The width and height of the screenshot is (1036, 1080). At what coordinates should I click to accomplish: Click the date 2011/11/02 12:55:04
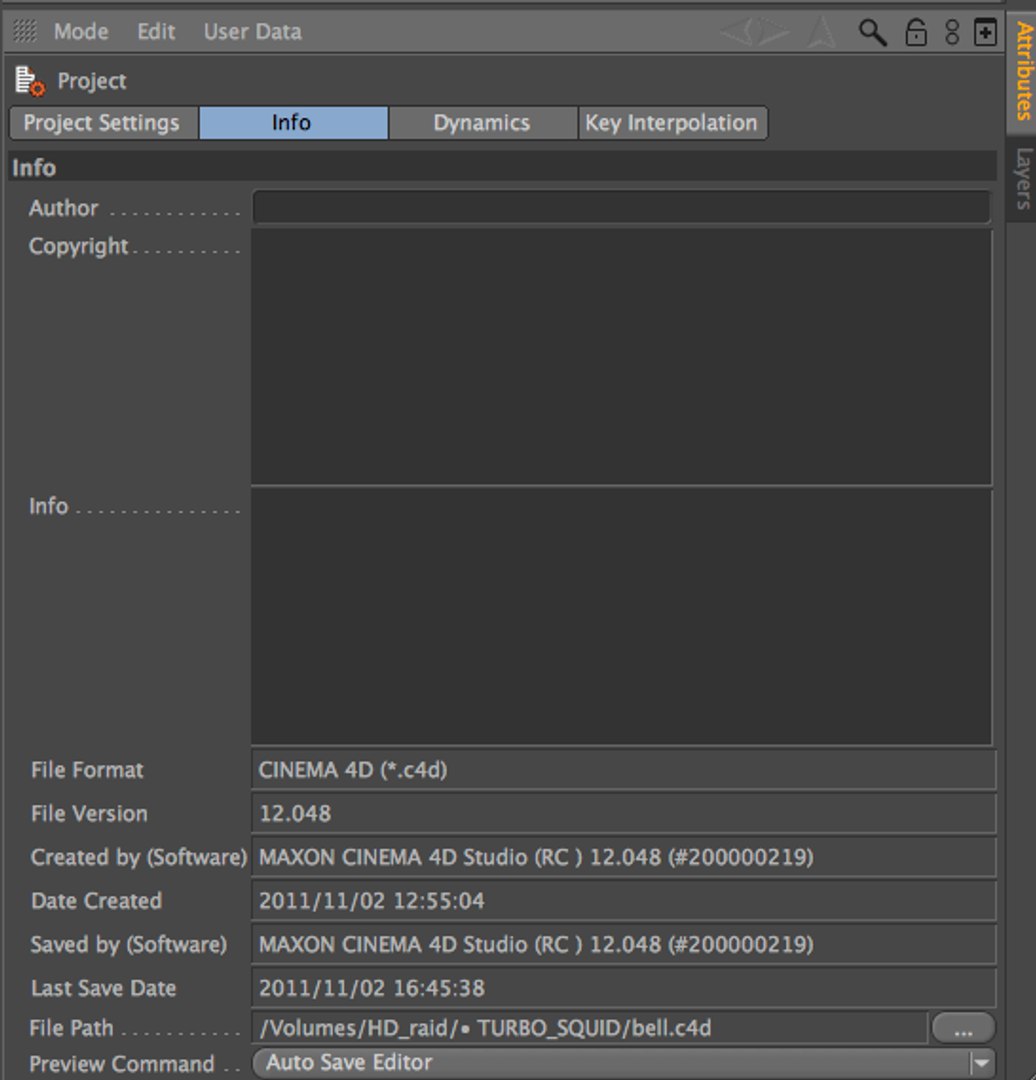(x=372, y=901)
